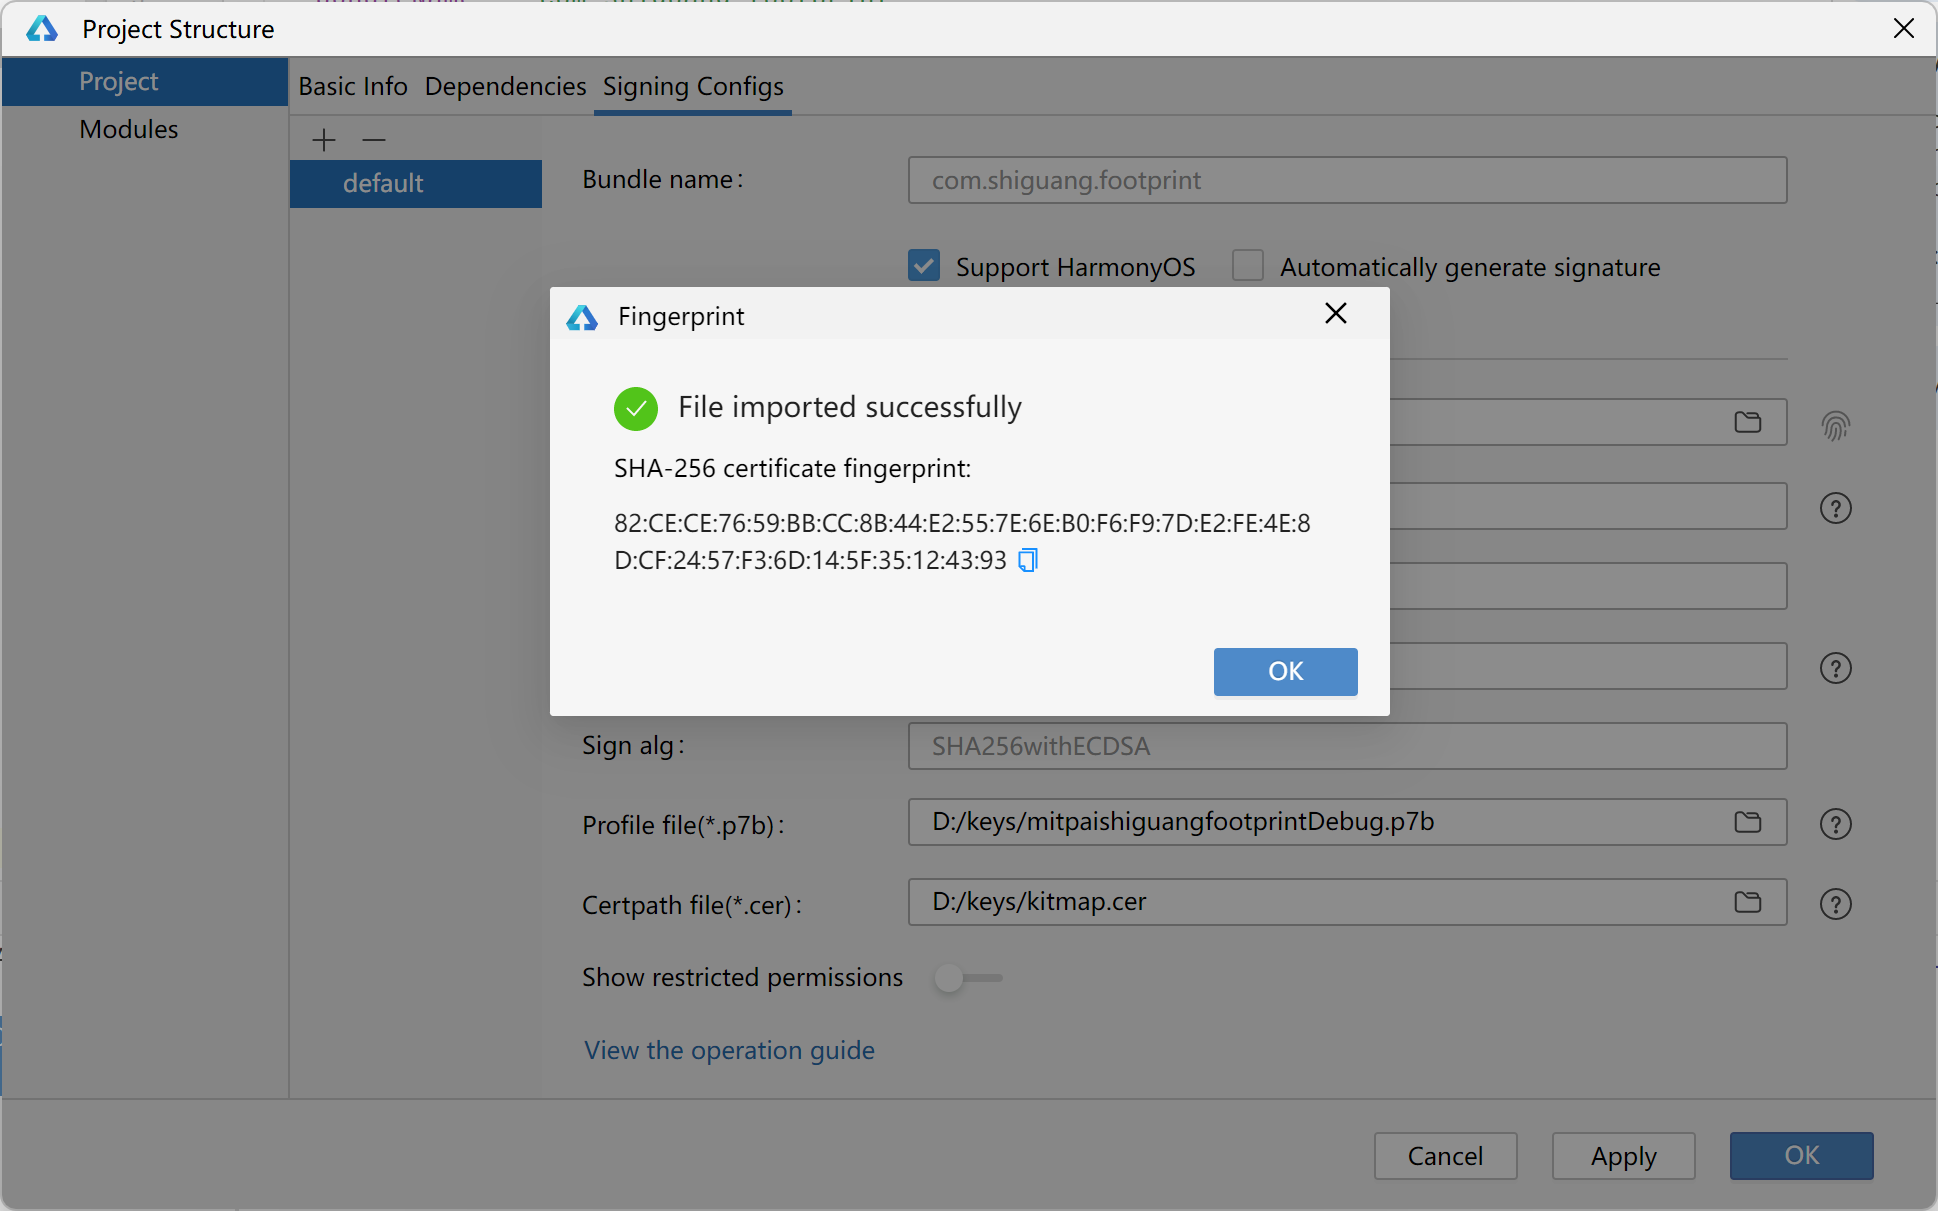Switch to Basic Info tab
This screenshot has height=1211, width=1938.
(x=353, y=87)
